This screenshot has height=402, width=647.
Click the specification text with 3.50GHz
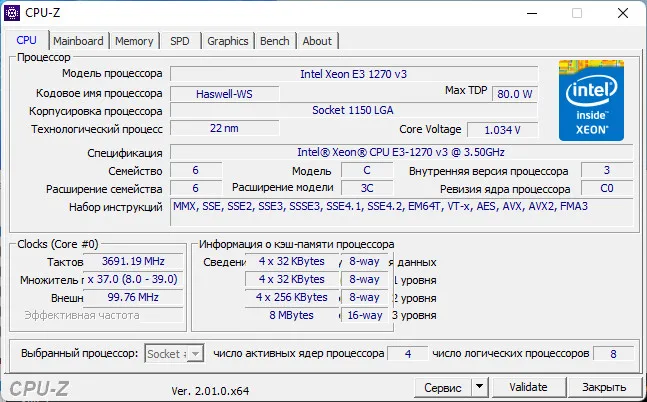401,152
